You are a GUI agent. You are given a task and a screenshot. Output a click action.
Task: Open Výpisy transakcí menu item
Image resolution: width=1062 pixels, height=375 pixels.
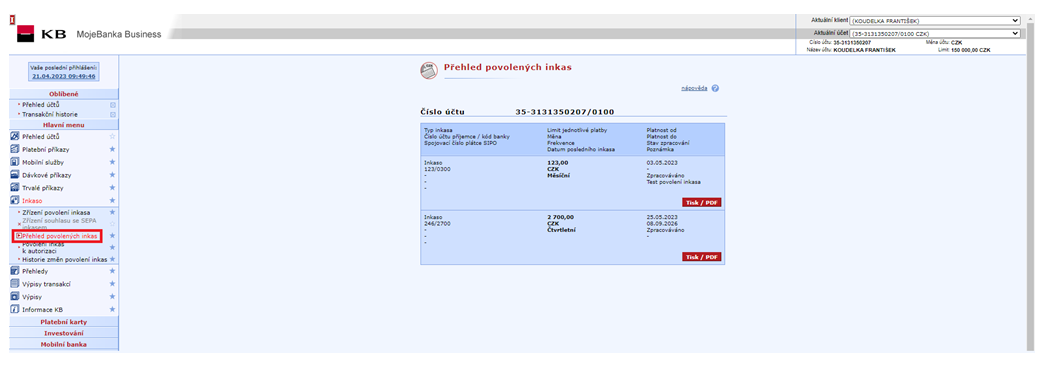[x=47, y=284]
